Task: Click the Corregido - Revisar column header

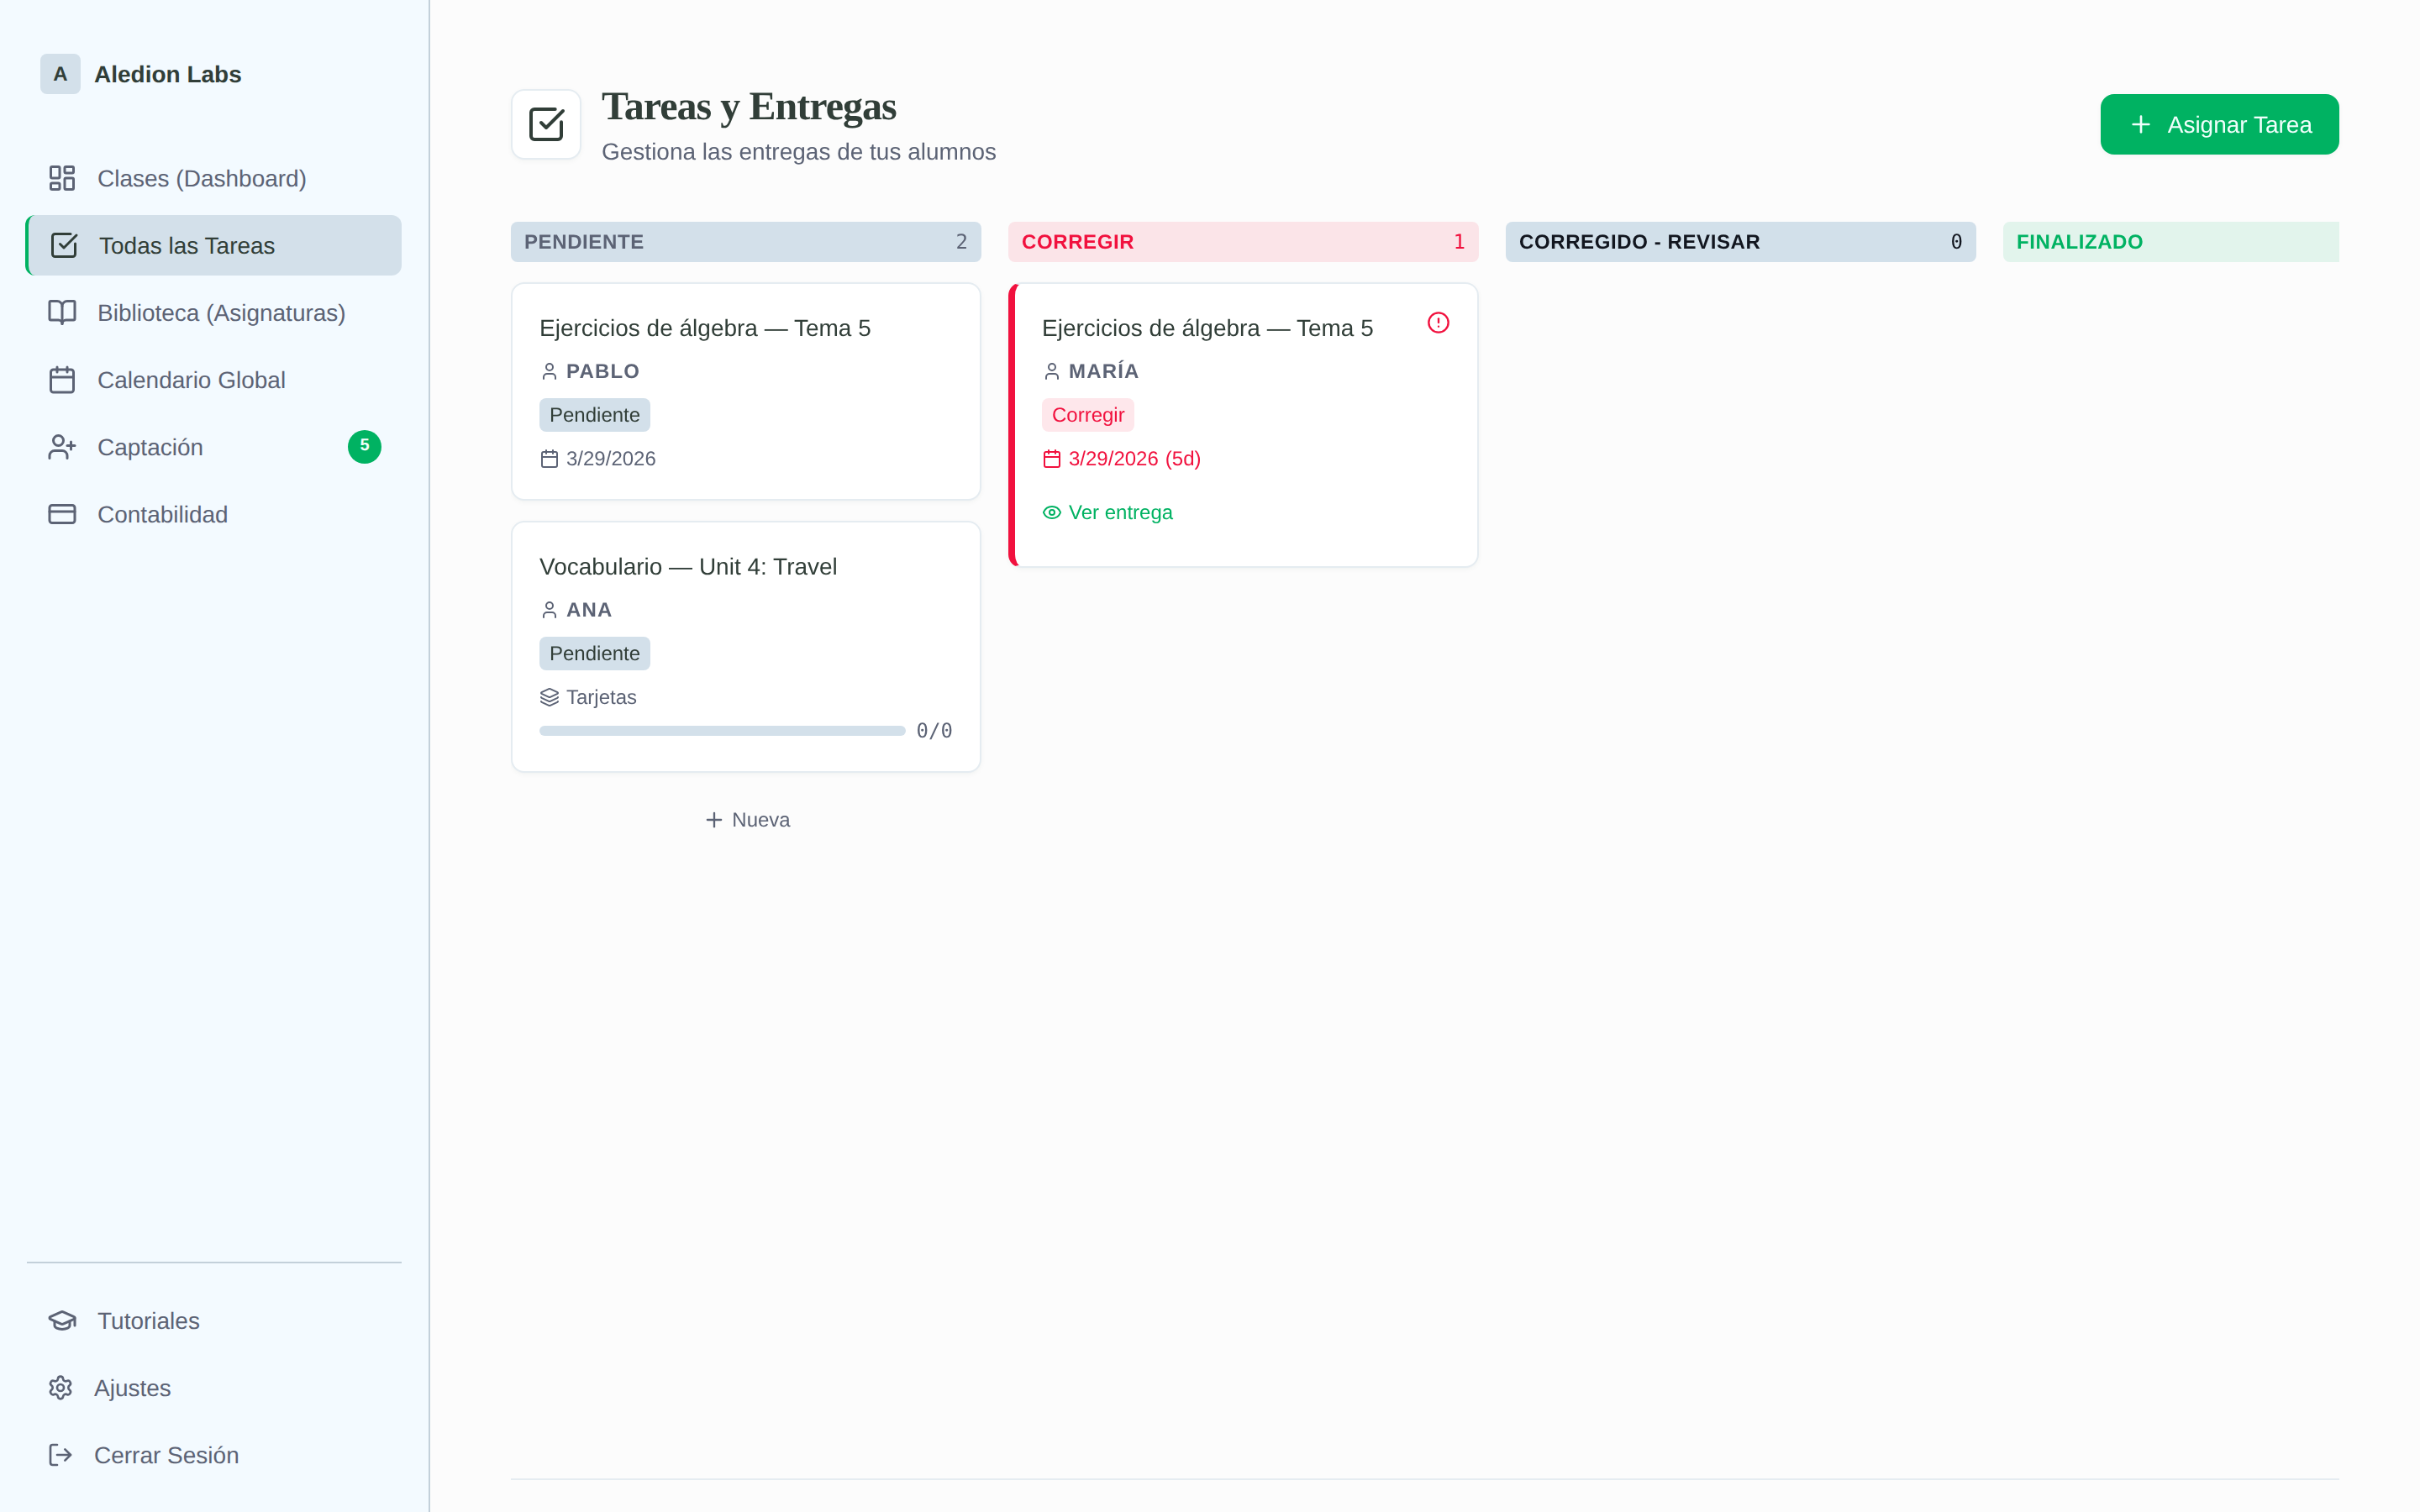Action: [x=1739, y=242]
